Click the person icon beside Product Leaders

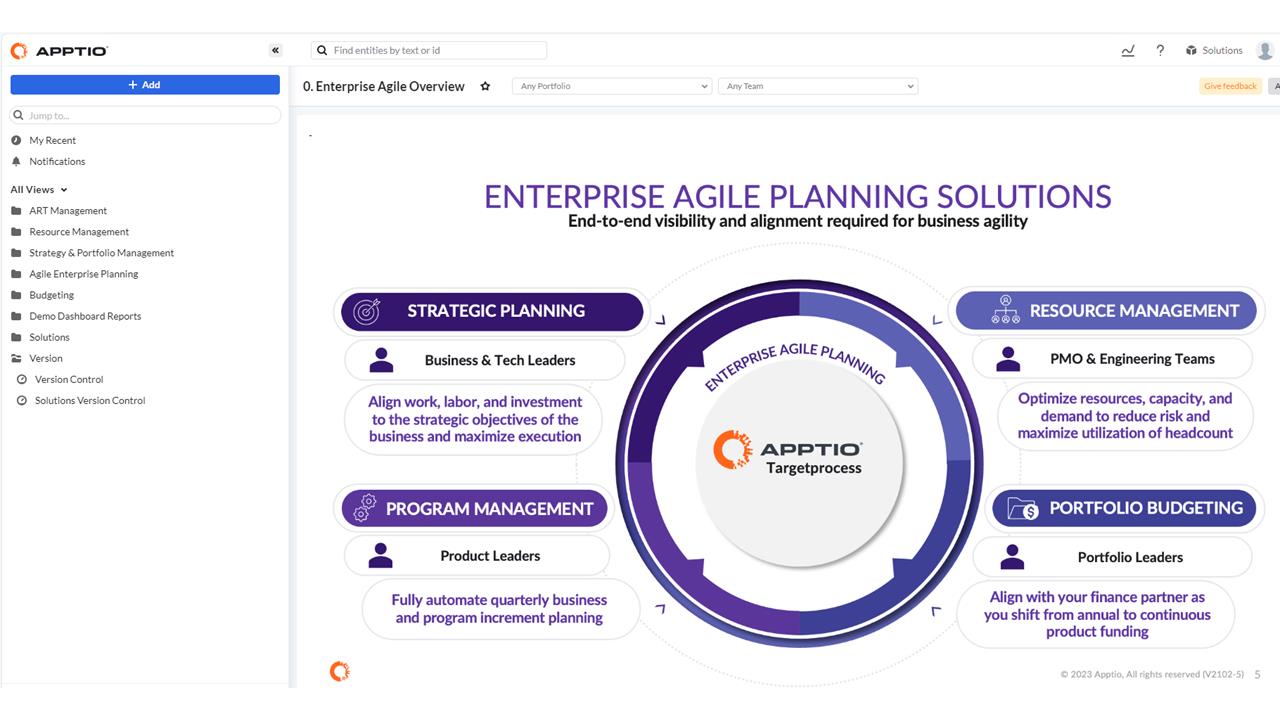[380, 556]
